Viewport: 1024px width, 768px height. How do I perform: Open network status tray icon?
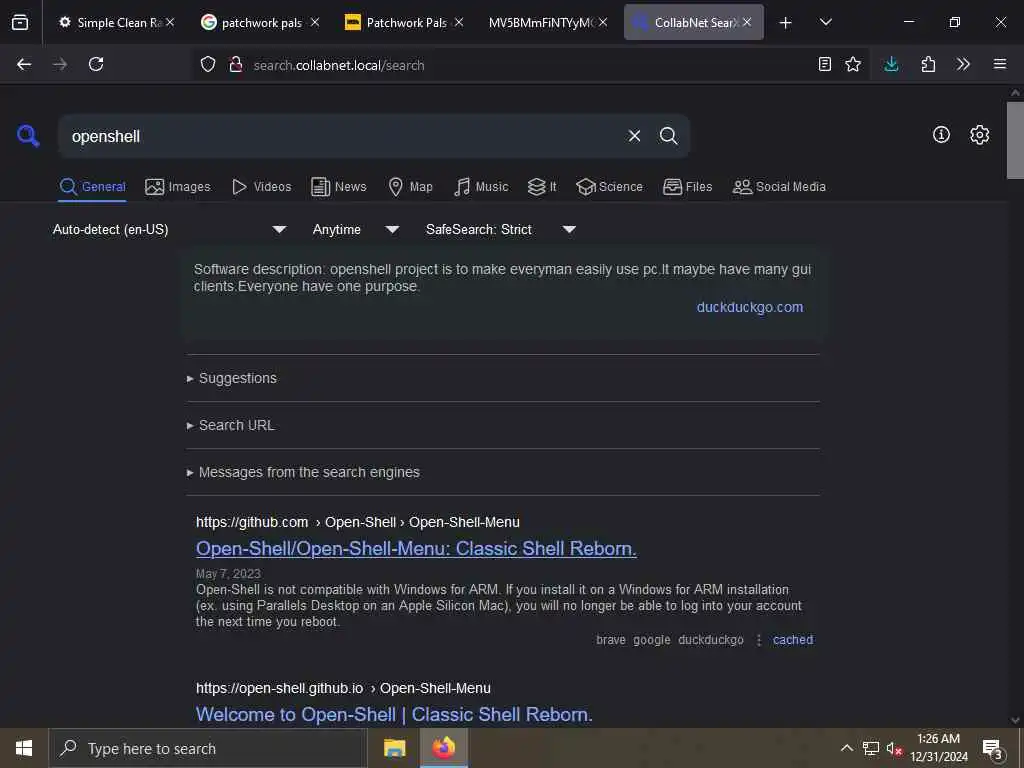pyautogui.click(x=871, y=748)
